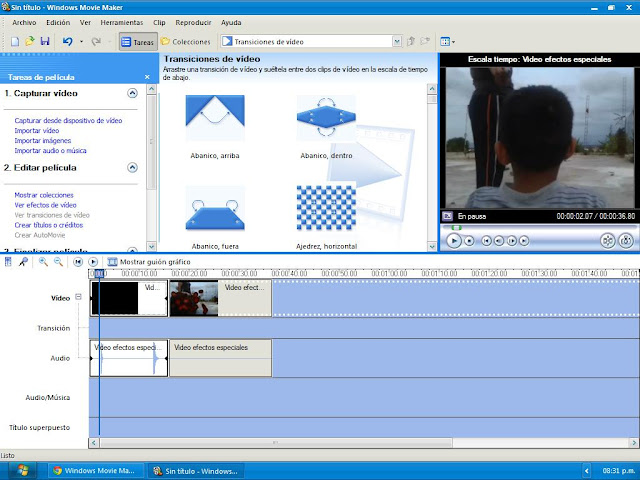Go to the next frame in monitor
The height and width of the screenshot is (480, 640).
(512, 241)
